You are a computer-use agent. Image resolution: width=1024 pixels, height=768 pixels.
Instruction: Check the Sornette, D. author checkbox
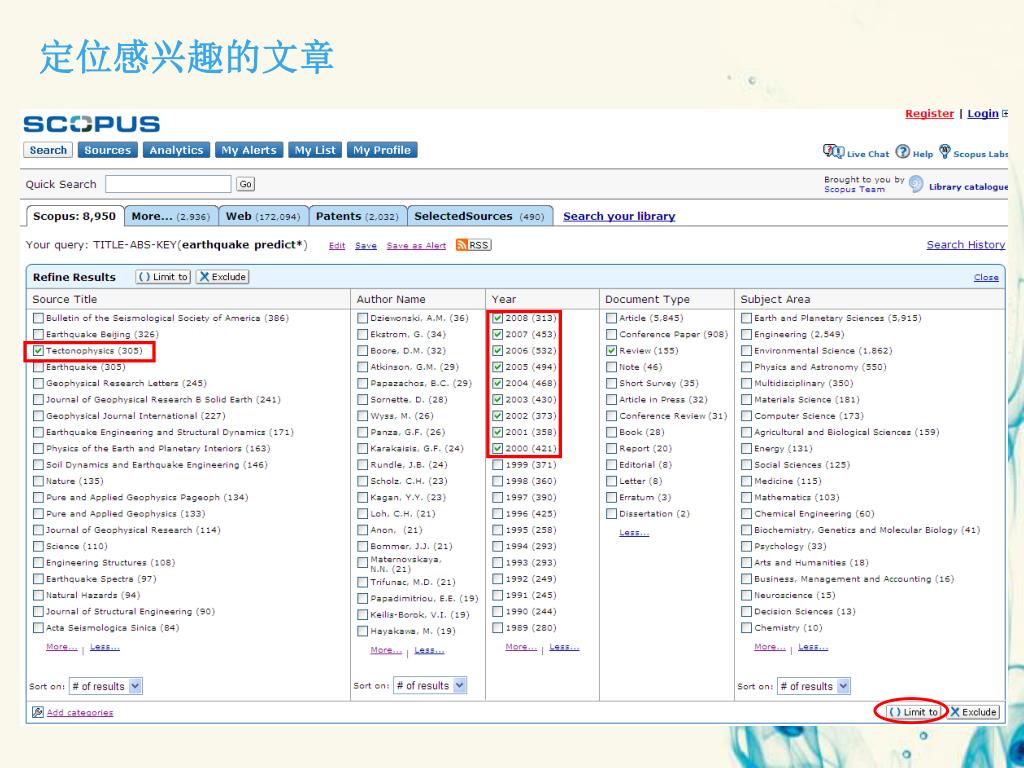point(362,400)
